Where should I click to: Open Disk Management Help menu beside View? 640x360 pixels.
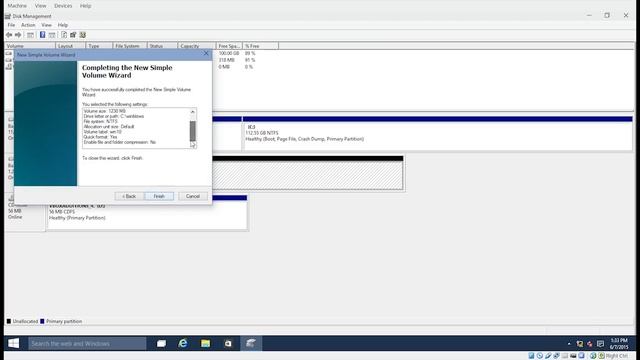[x=63, y=25]
